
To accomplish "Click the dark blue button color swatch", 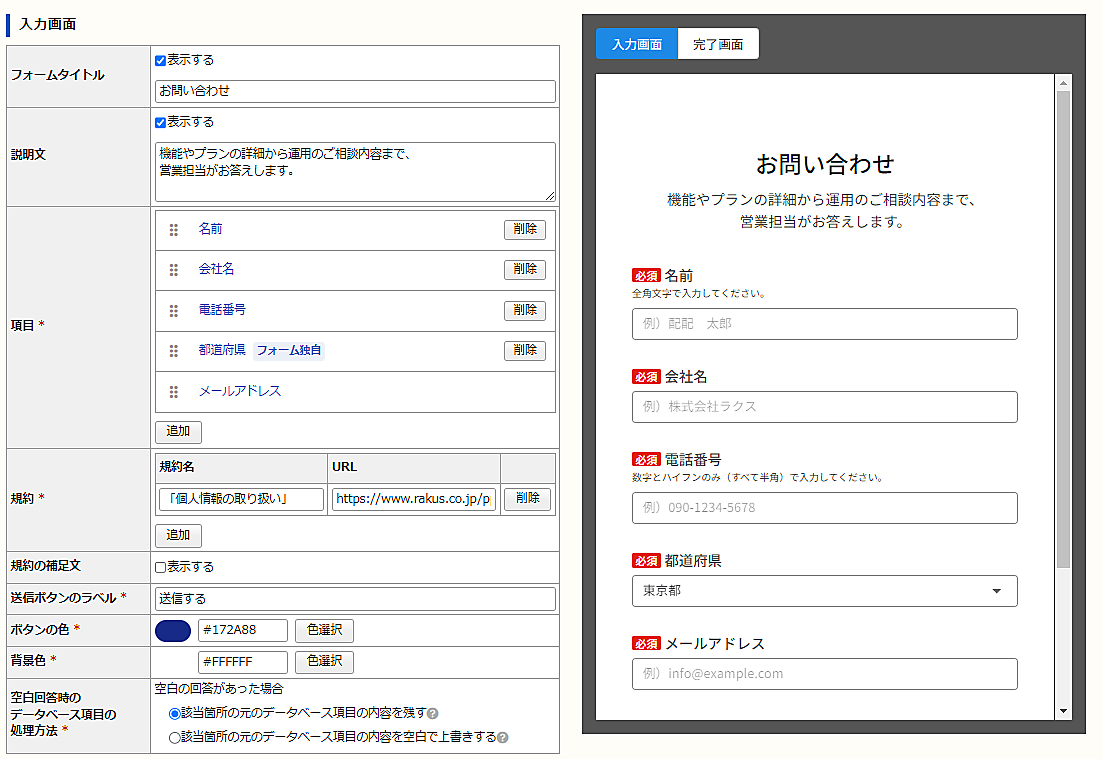I will click(x=173, y=631).
